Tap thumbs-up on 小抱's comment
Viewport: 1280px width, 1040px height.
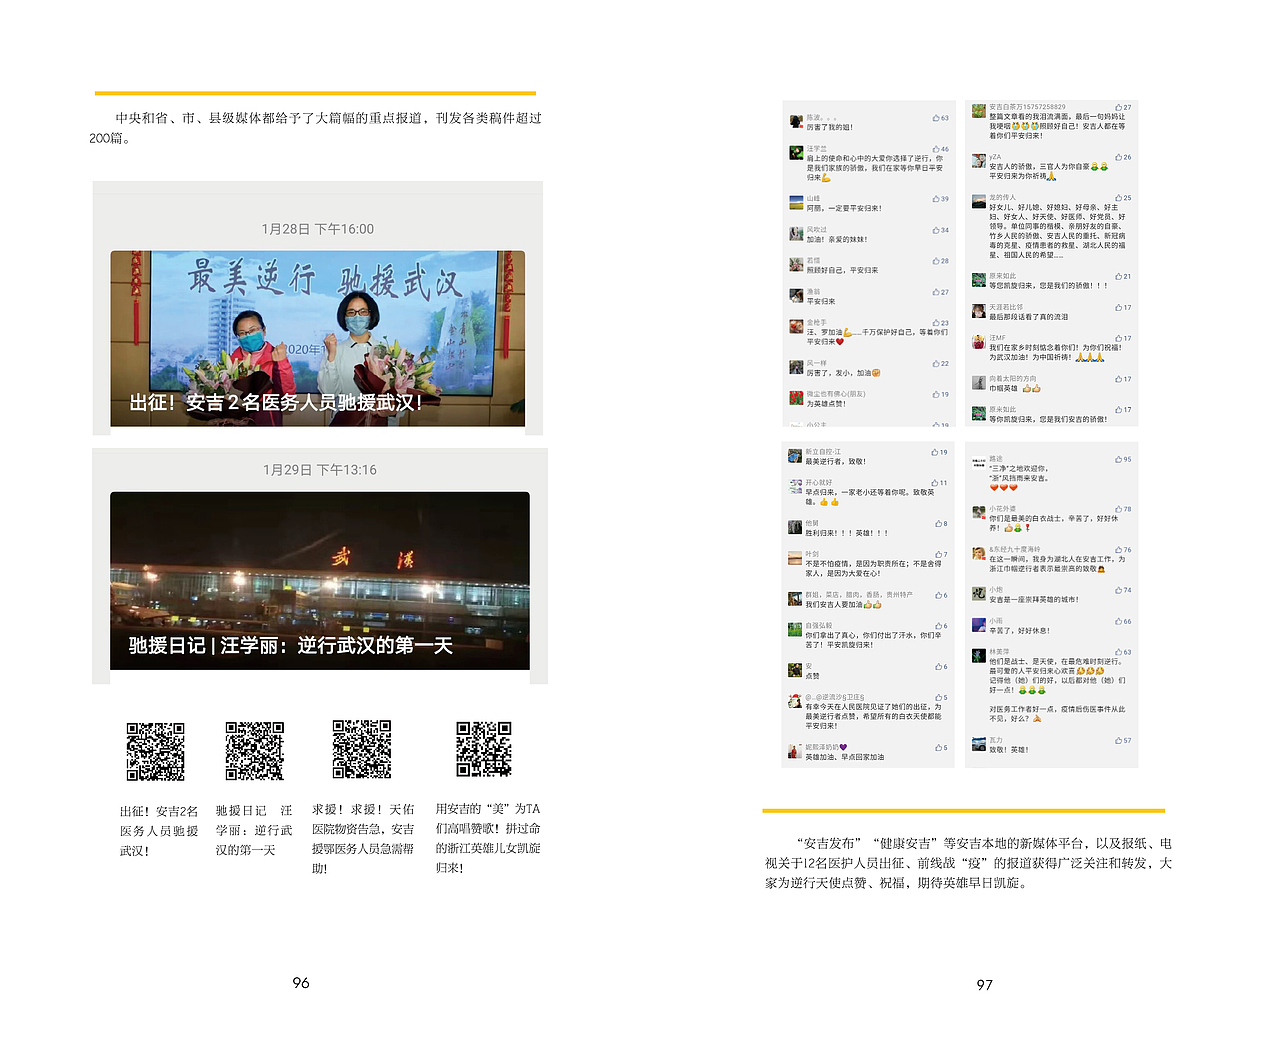tap(1118, 590)
